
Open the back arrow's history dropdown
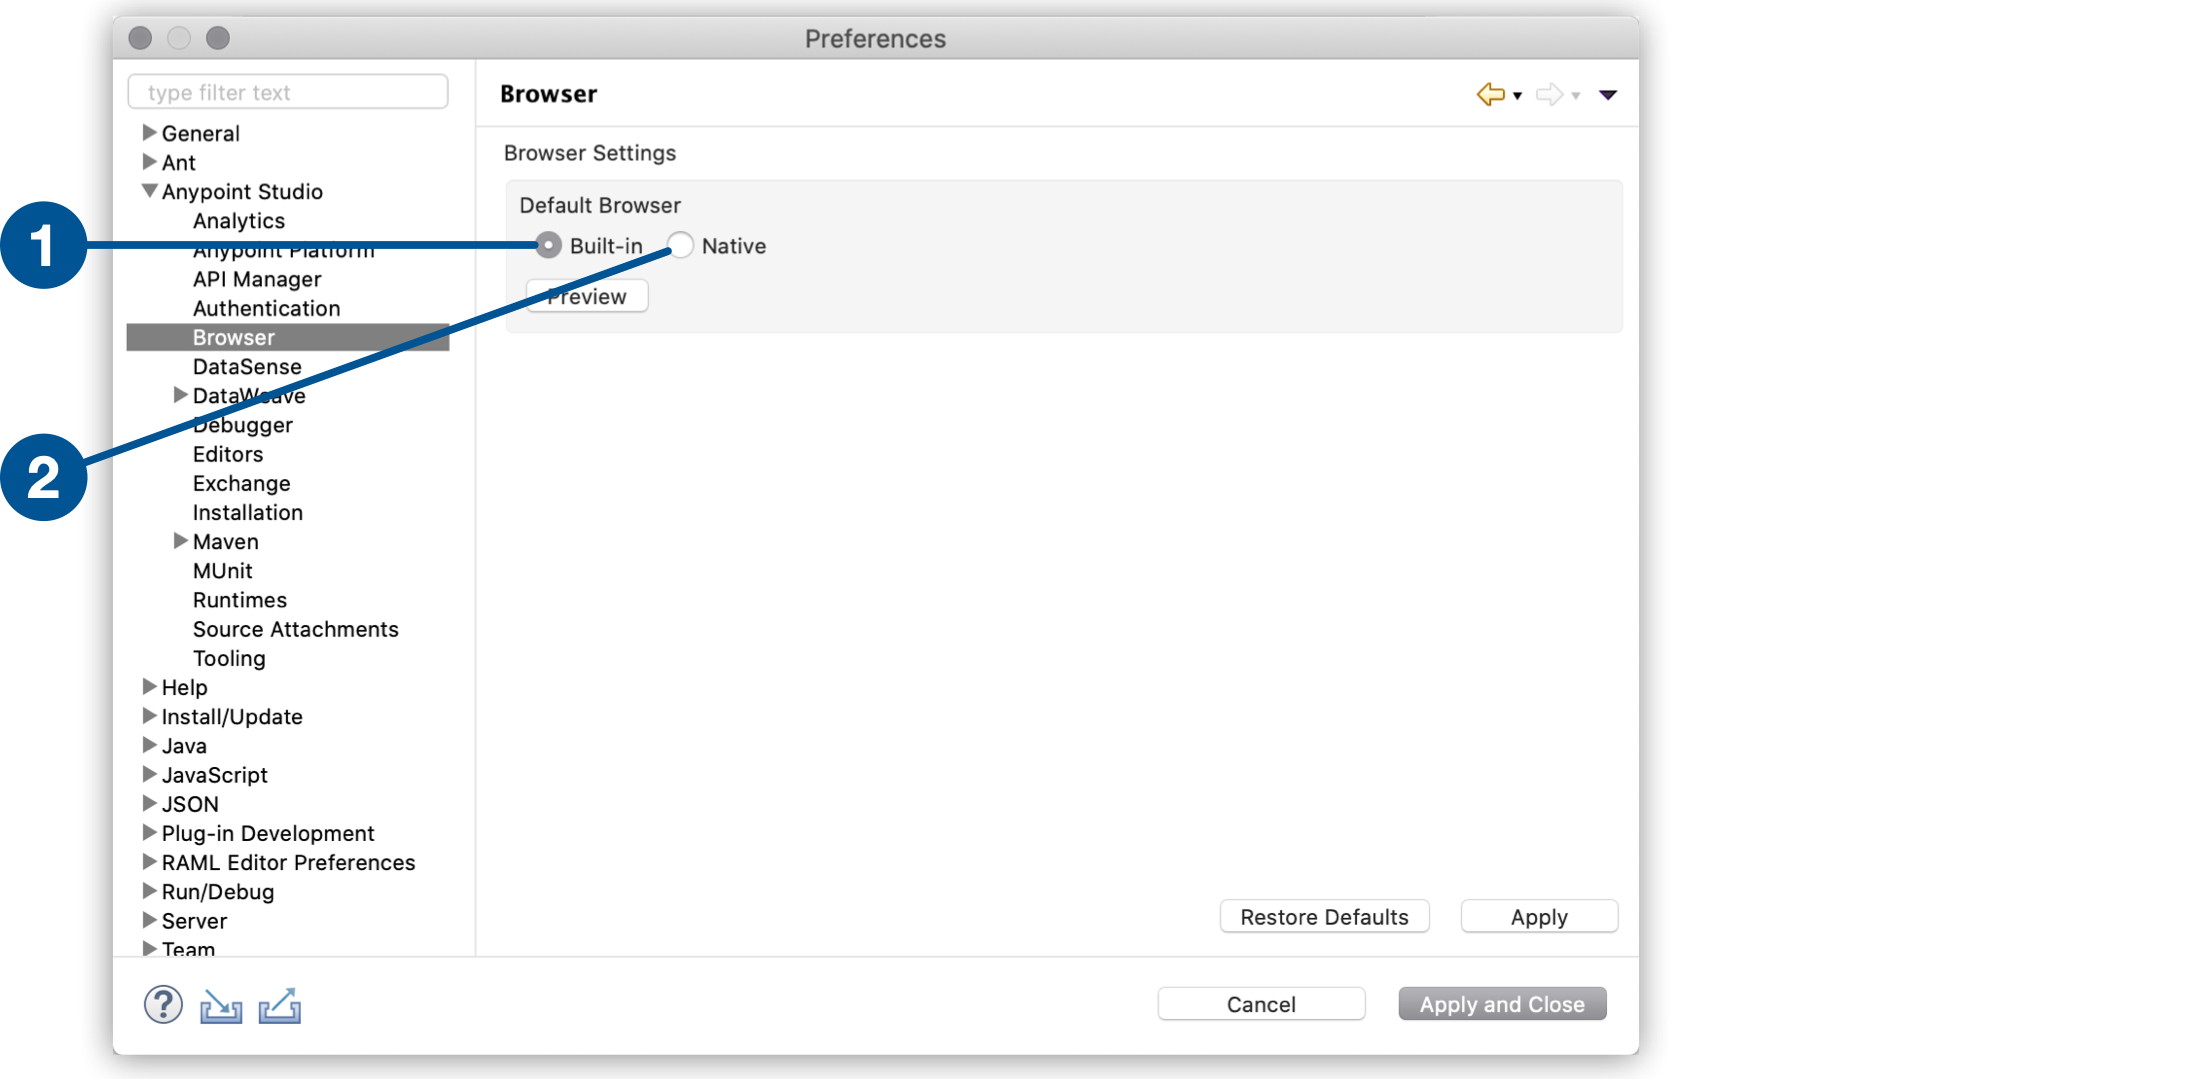pos(1517,97)
